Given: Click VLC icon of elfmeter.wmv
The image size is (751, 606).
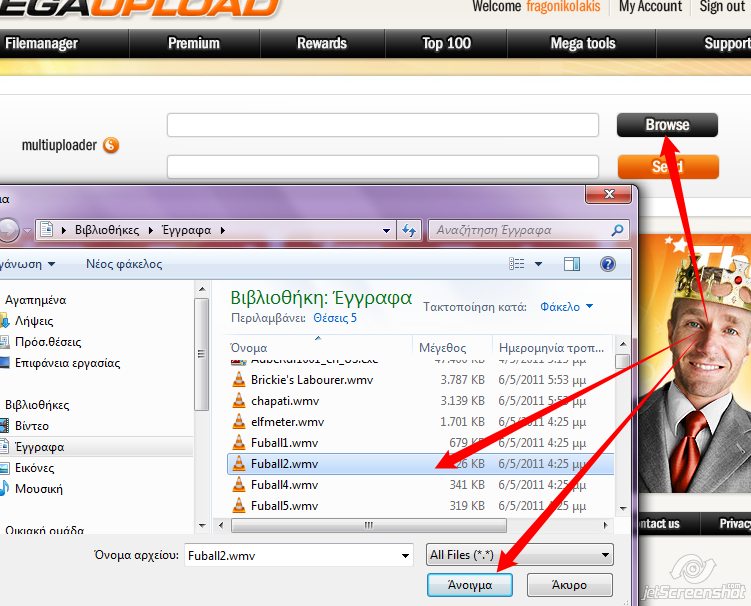Looking at the screenshot, I should [x=239, y=422].
